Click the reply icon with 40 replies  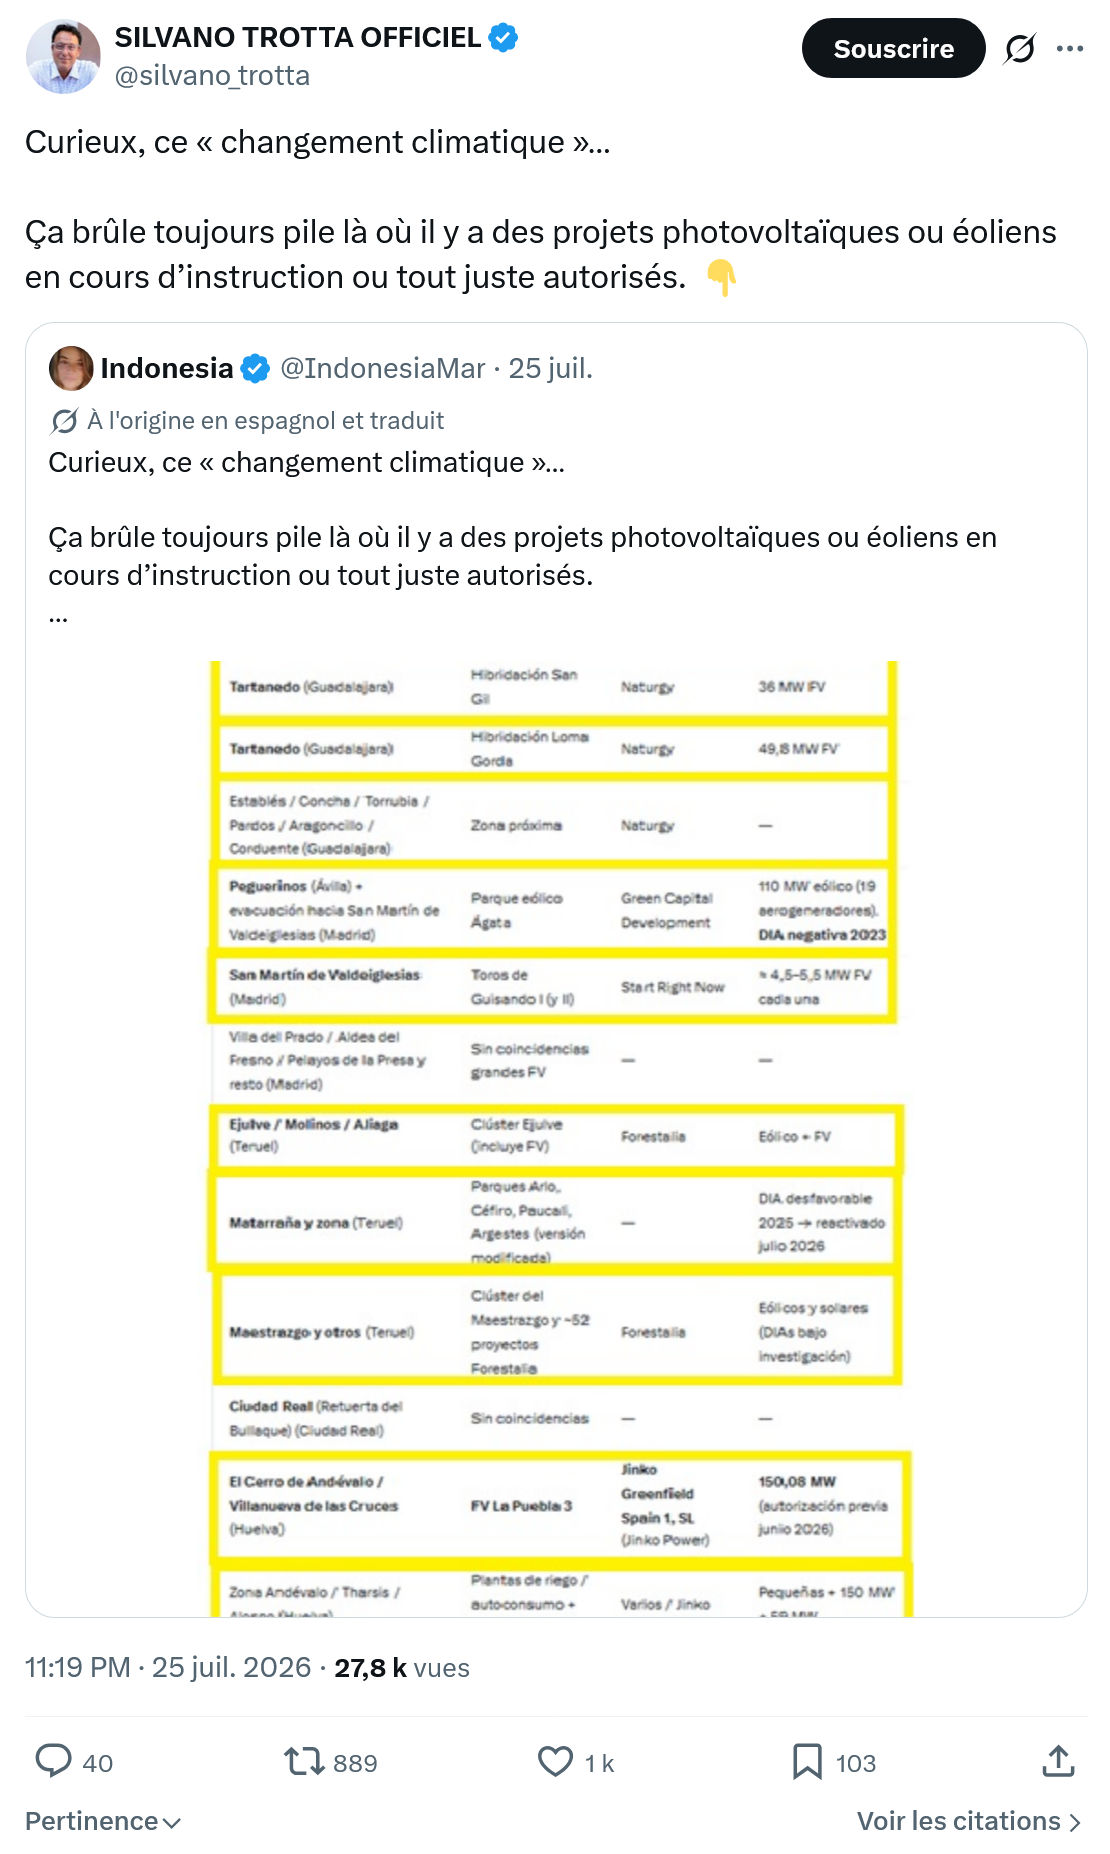click(x=53, y=1761)
